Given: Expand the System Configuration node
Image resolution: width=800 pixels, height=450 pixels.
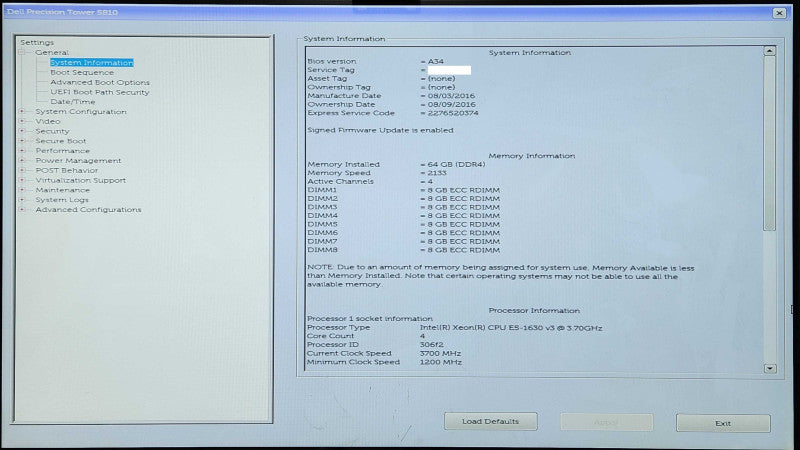Looking at the screenshot, I should pyautogui.click(x=22, y=111).
